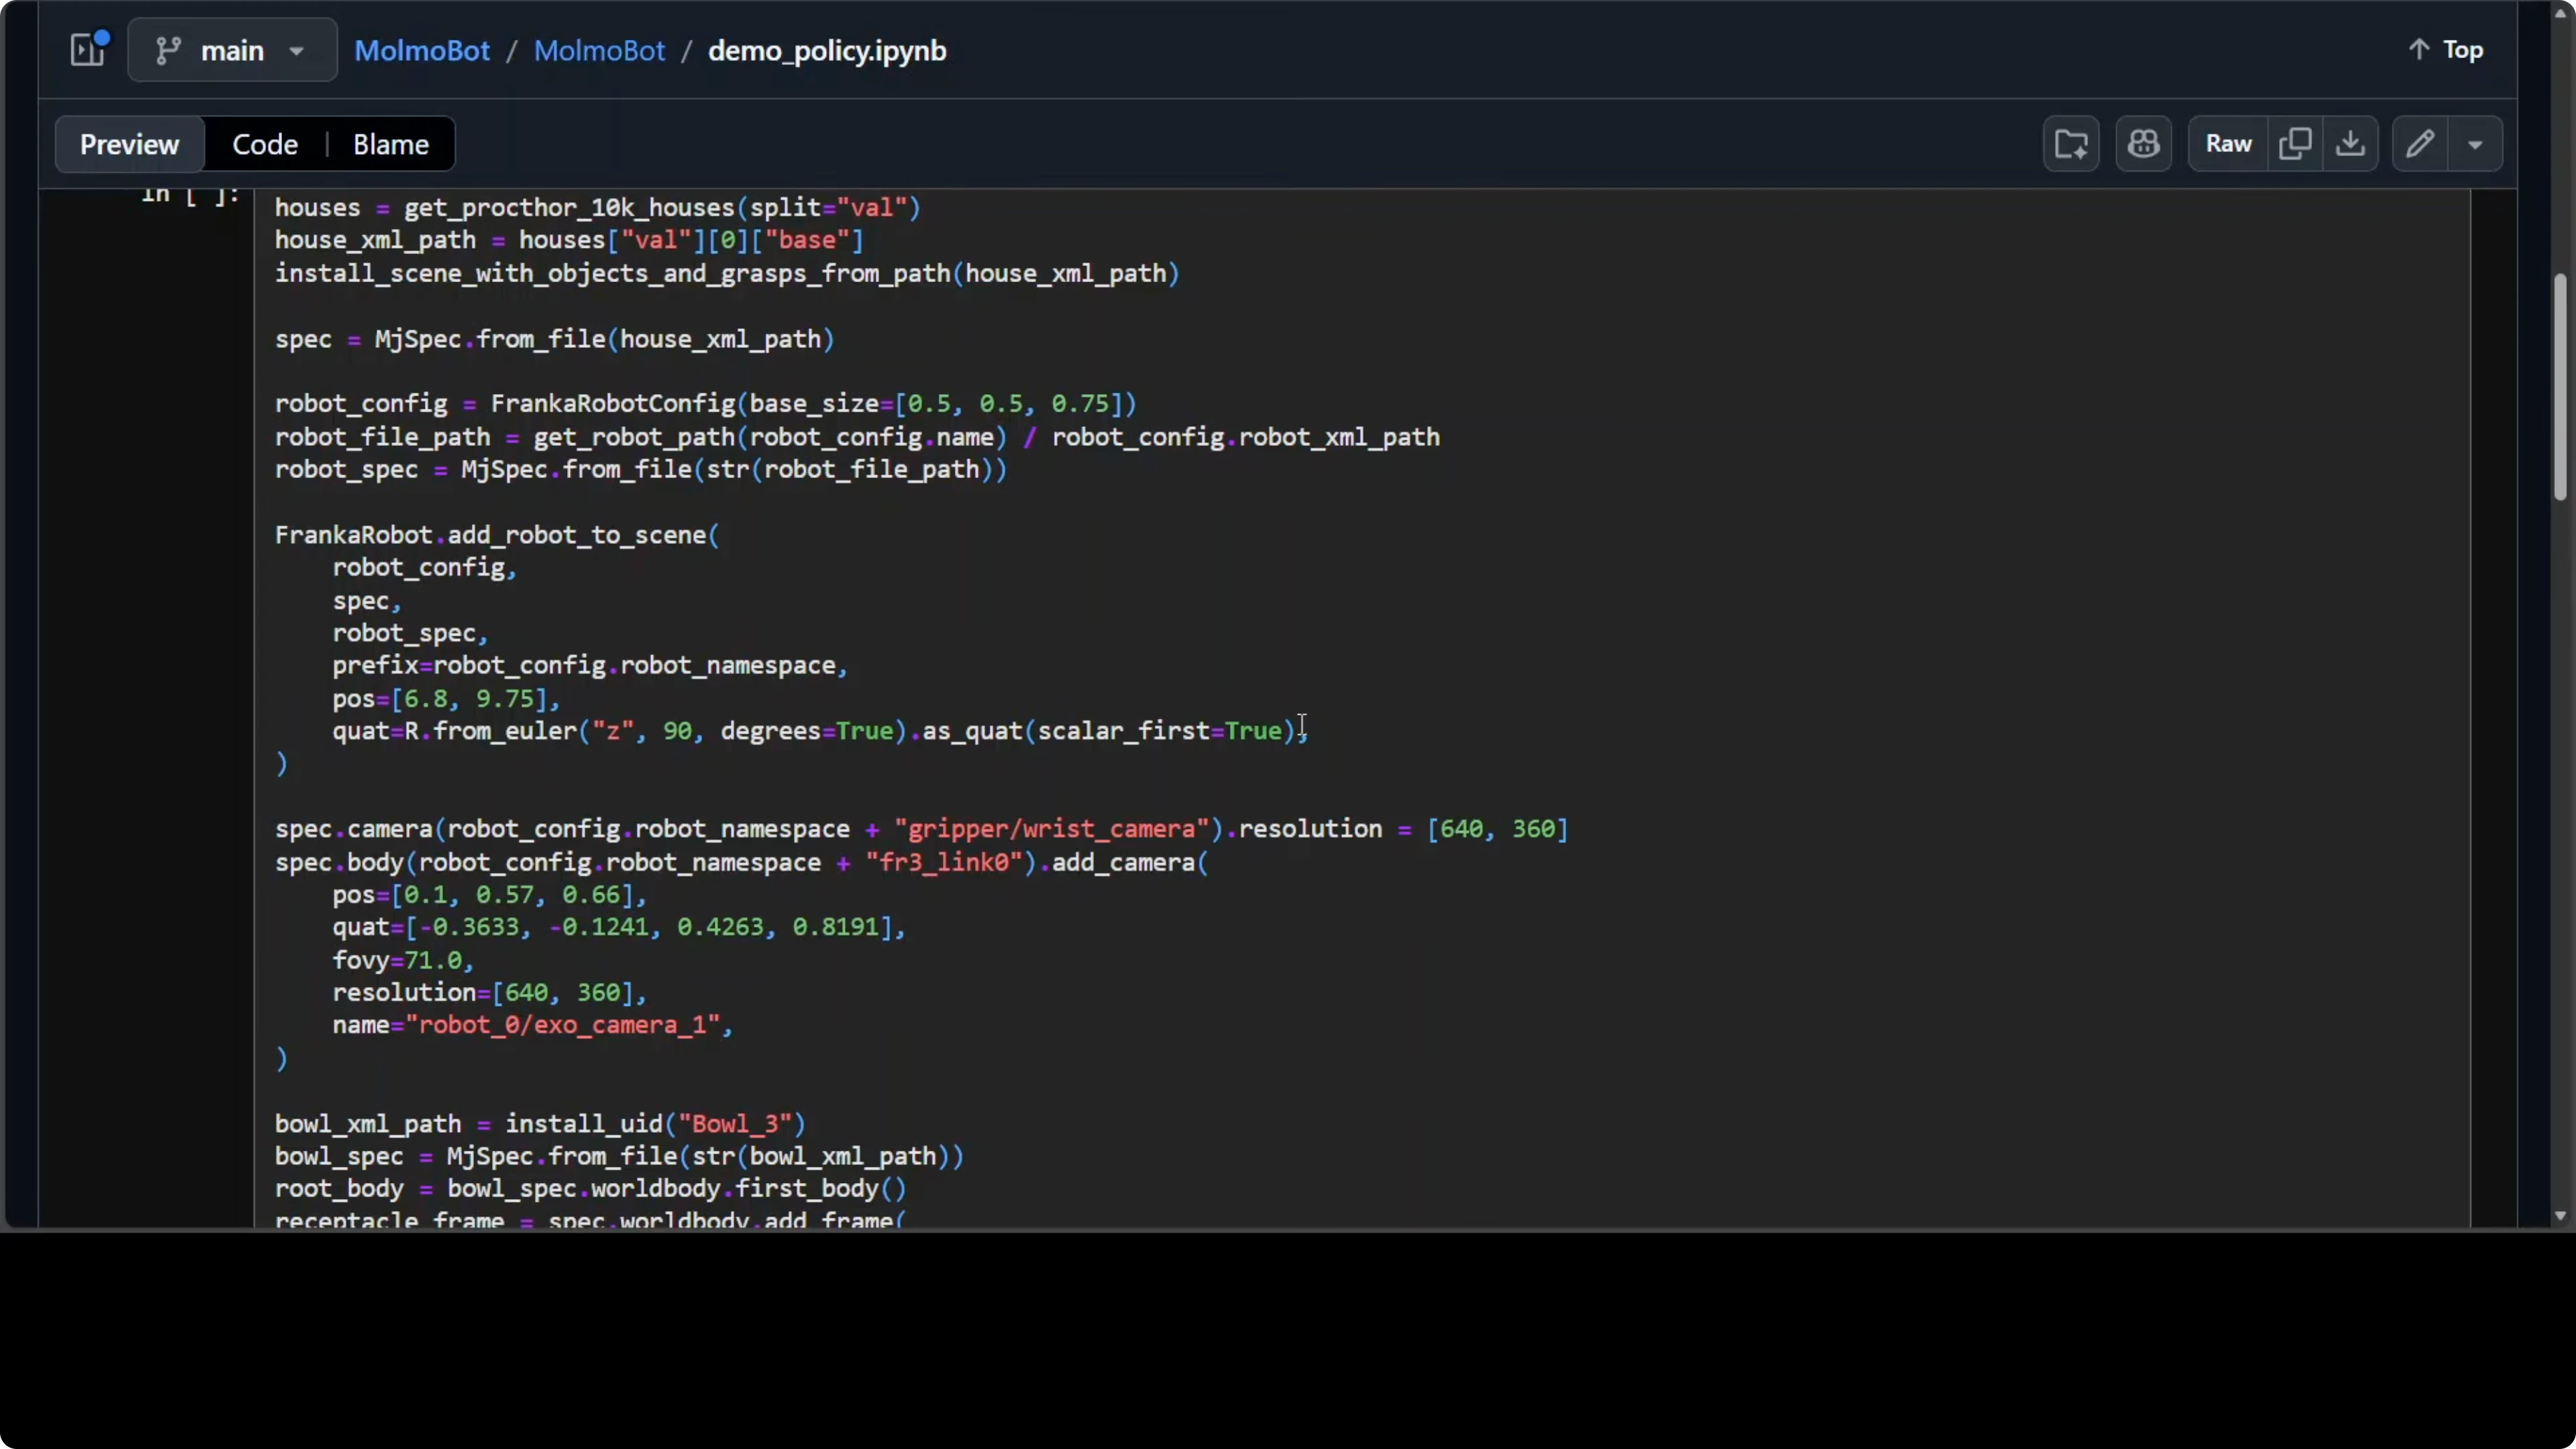Click the folder with sparkle icon
Viewport: 2576px width, 1449px height.
(2070, 144)
